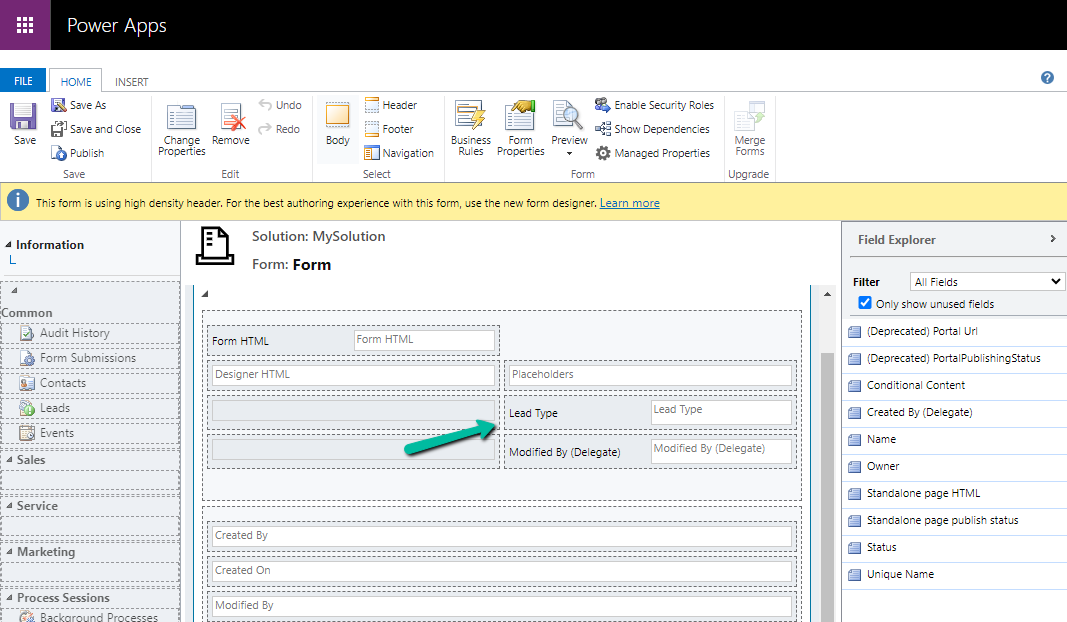1067x622 pixels.
Task: Click the Change Properties icon
Action: [x=182, y=118]
